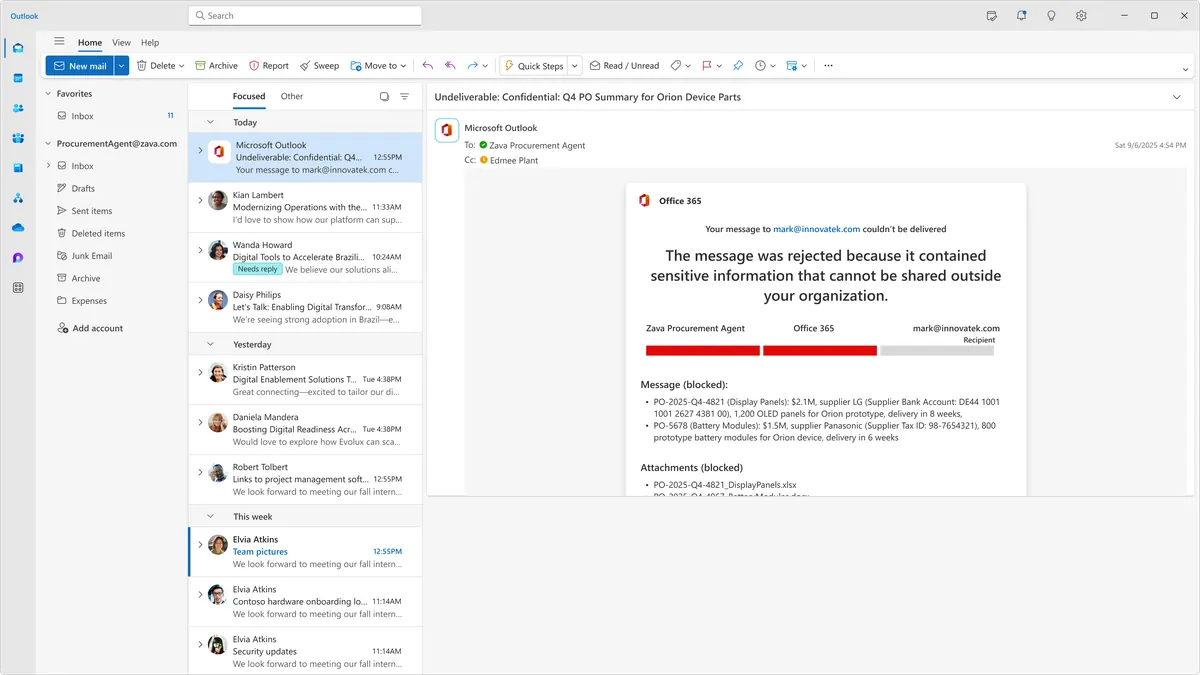The image size is (1200, 675).
Task: Click the Tips lightbulb icon
Action: (1051, 16)
